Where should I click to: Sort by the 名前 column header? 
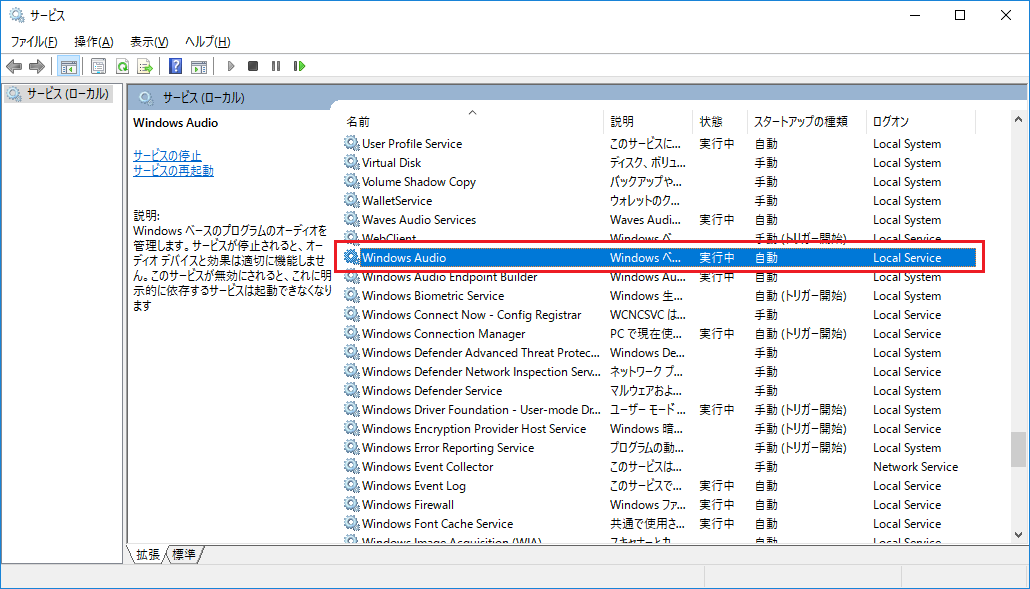[x=471, y=121]
